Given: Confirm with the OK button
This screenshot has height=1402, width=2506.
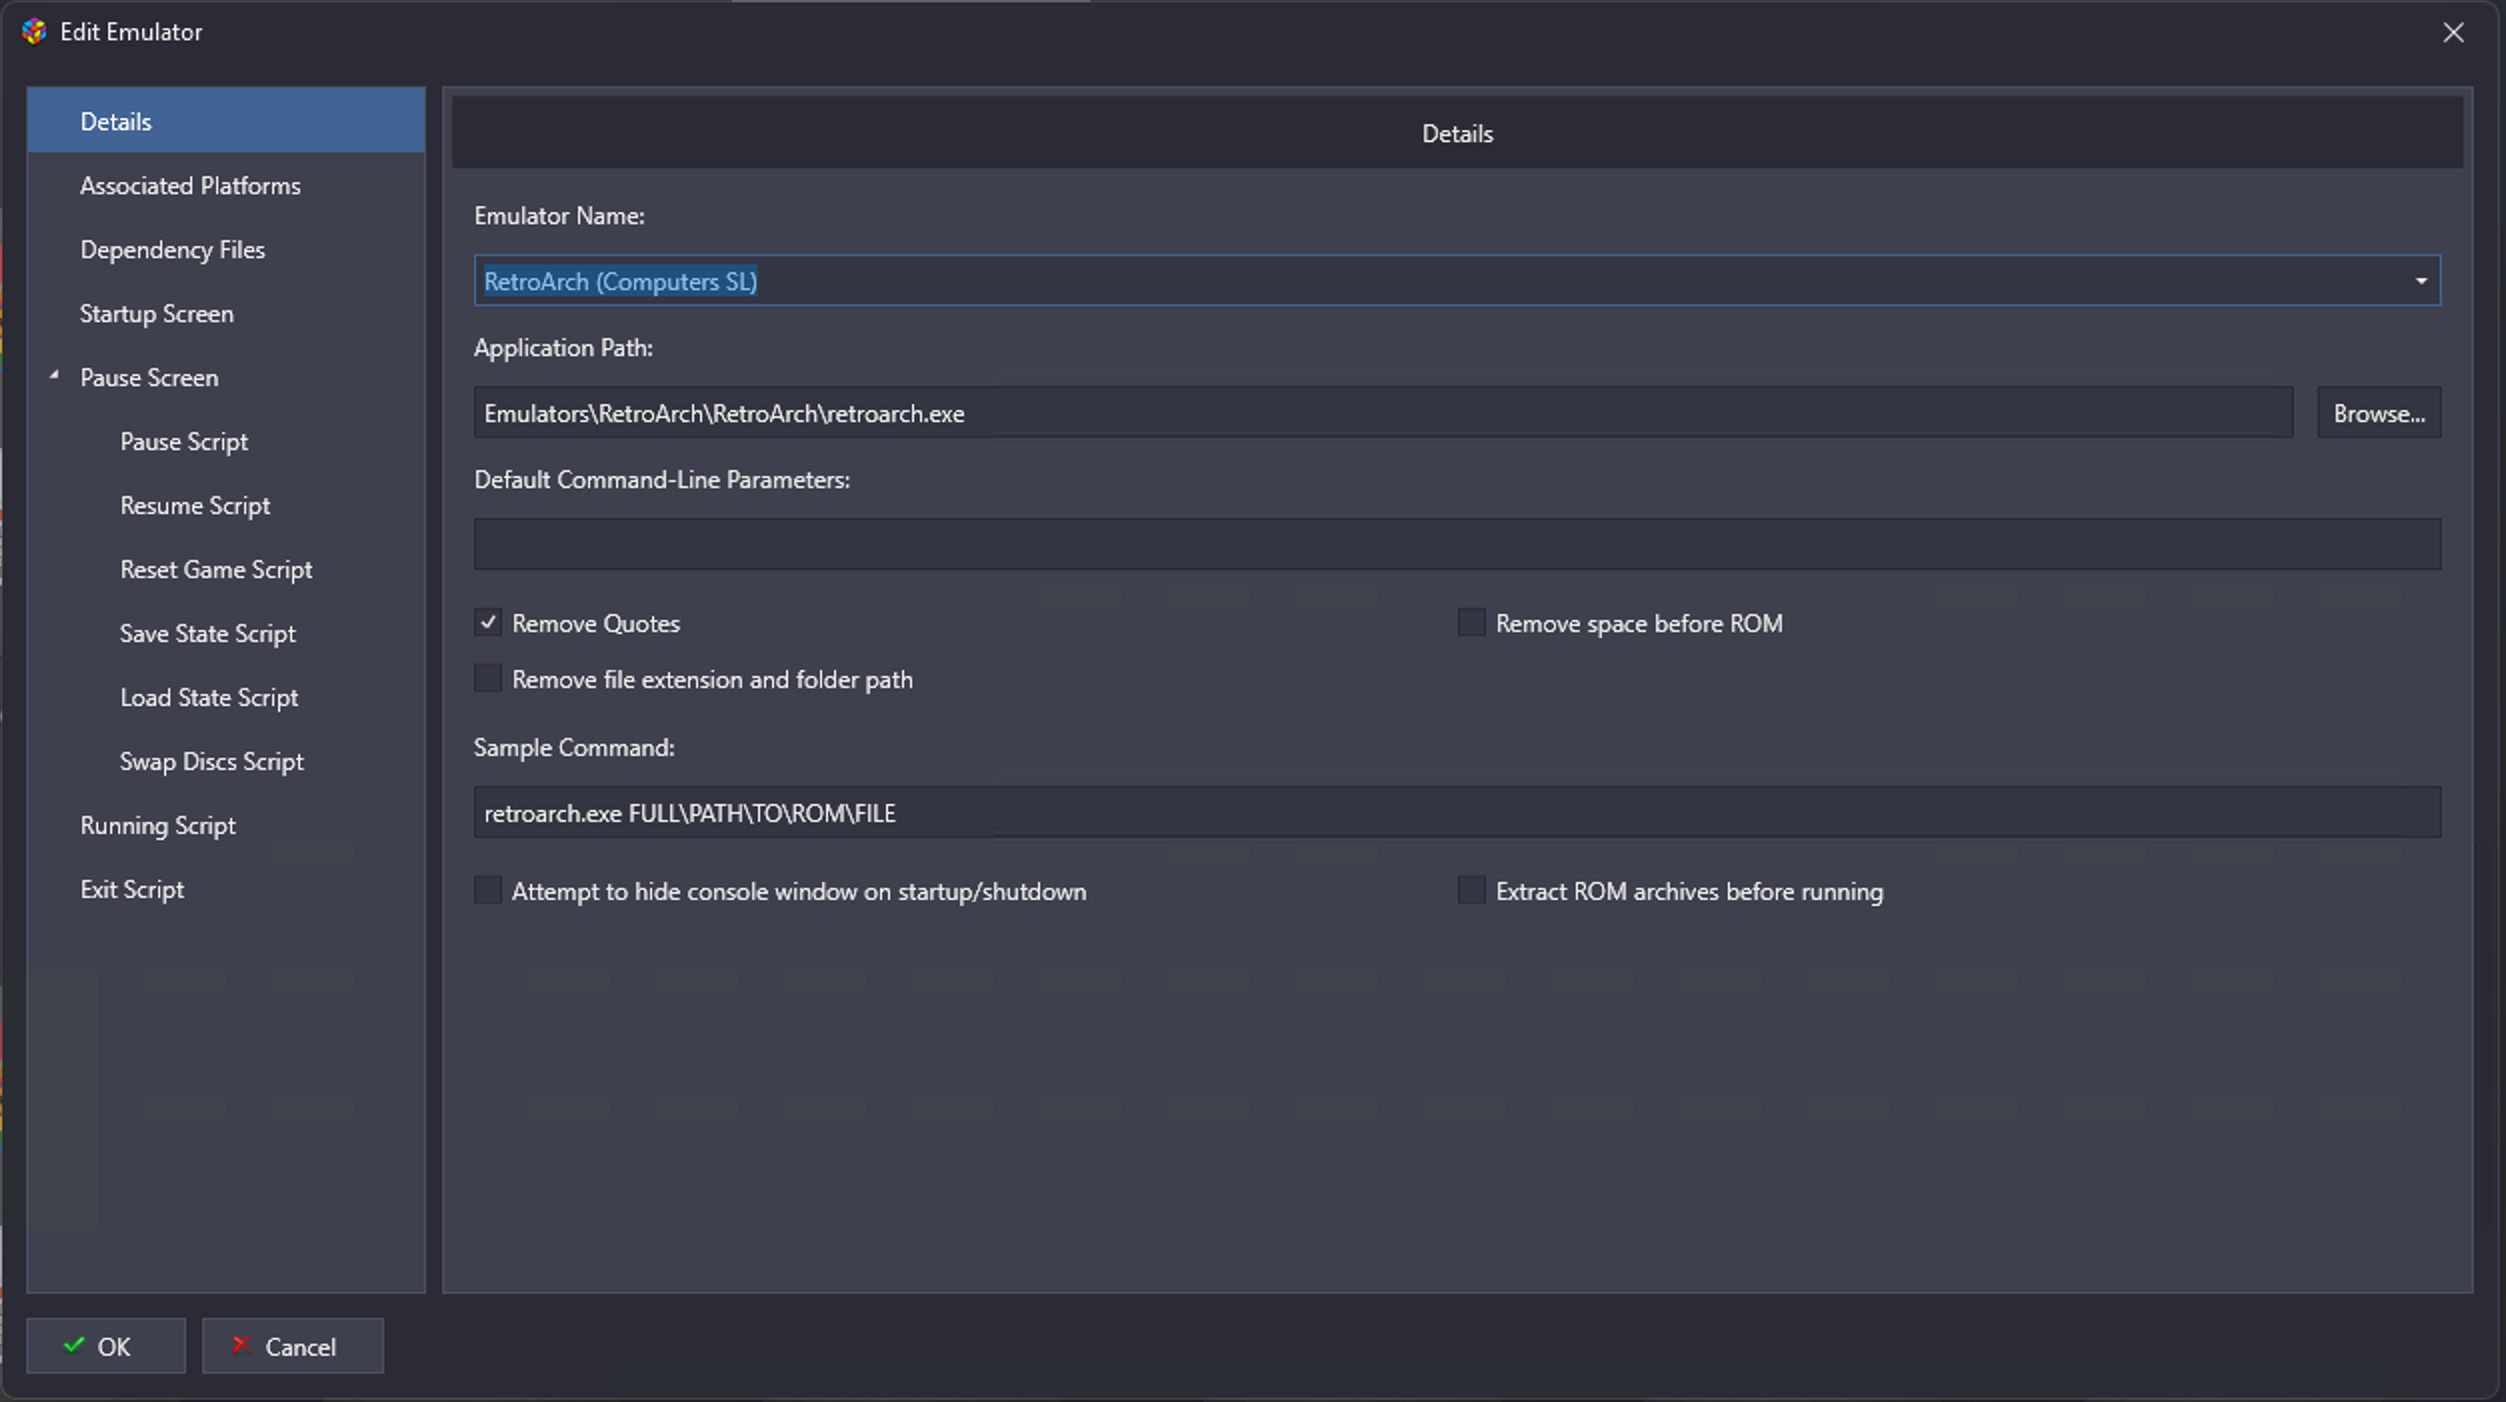Looking at the screenshot, I should point(106,1346).
